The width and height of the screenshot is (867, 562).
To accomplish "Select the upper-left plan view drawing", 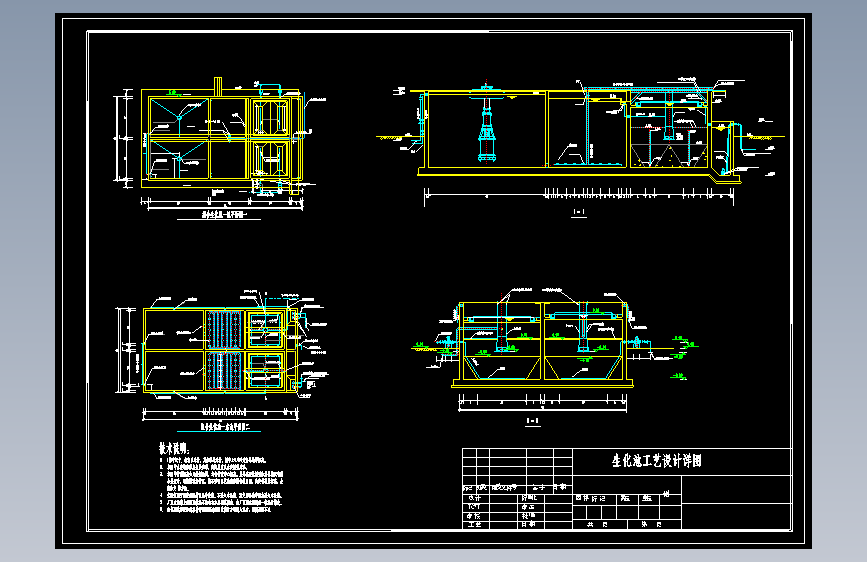I will pyautogui.click(x=220, y=144).
